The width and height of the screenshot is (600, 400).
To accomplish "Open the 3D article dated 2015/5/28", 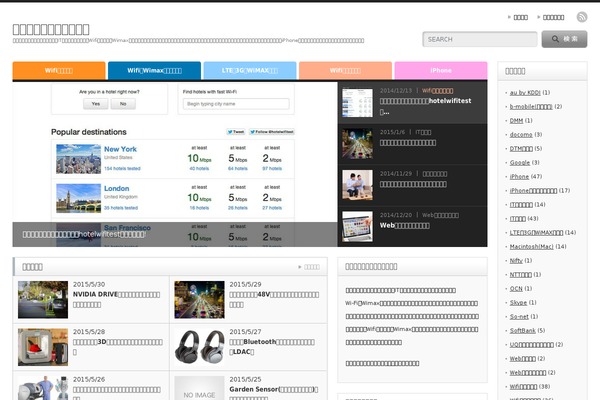I will click(117, 347).
